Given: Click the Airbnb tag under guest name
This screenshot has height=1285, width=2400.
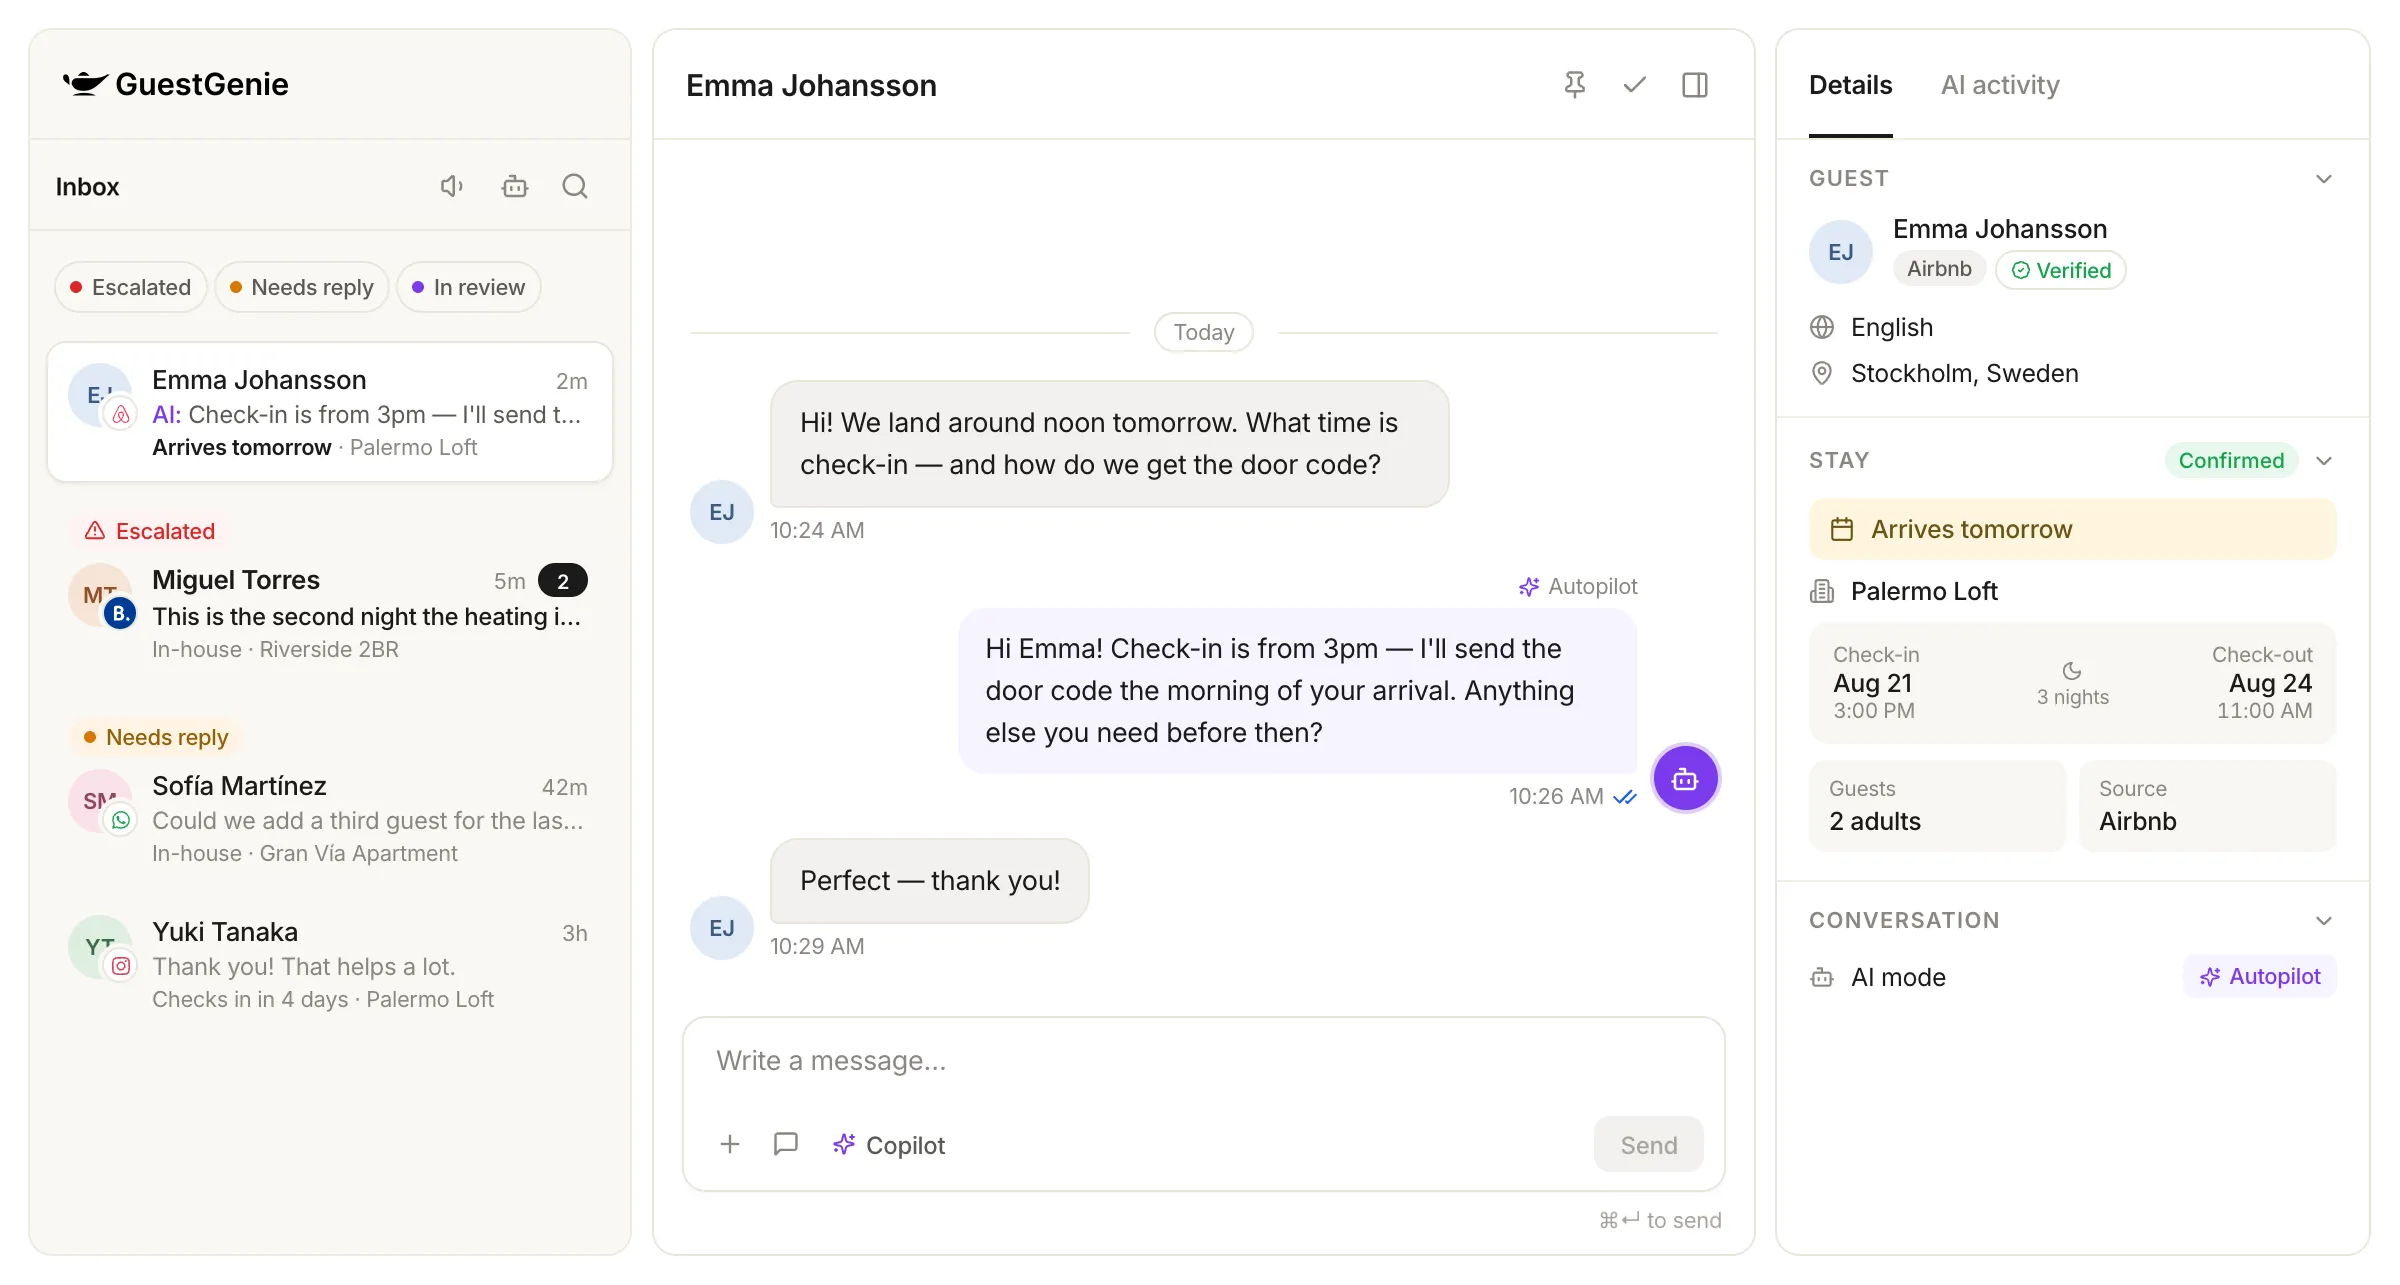Looking at the screenshot, I should click(1939, 269).
